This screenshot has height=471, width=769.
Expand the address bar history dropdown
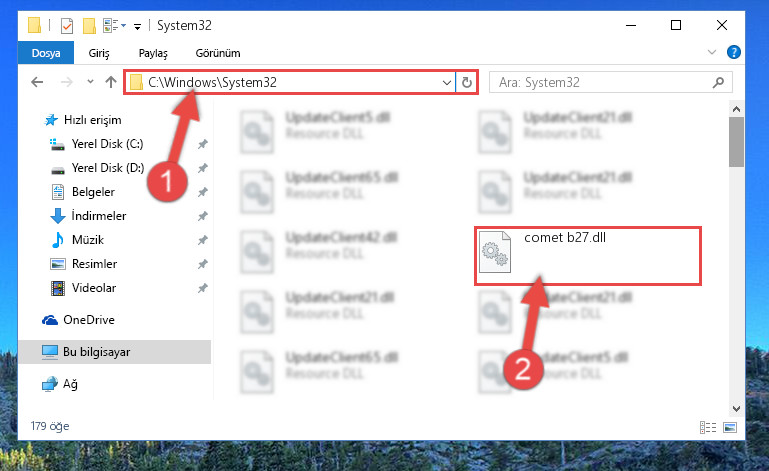(447, 82)
